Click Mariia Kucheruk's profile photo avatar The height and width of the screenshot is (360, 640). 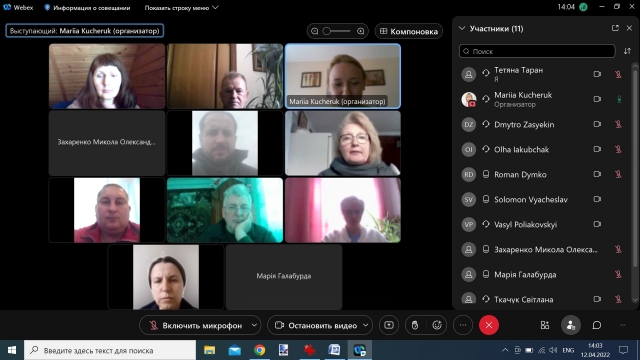(469, 99)
